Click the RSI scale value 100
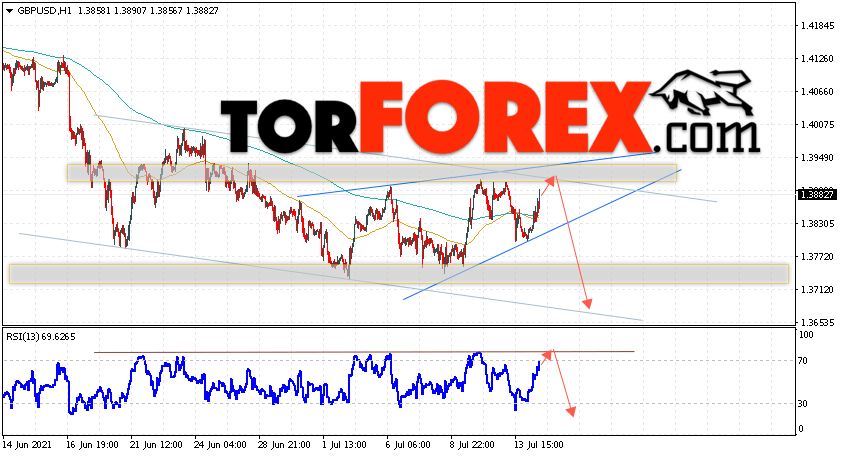 point(806,335)
